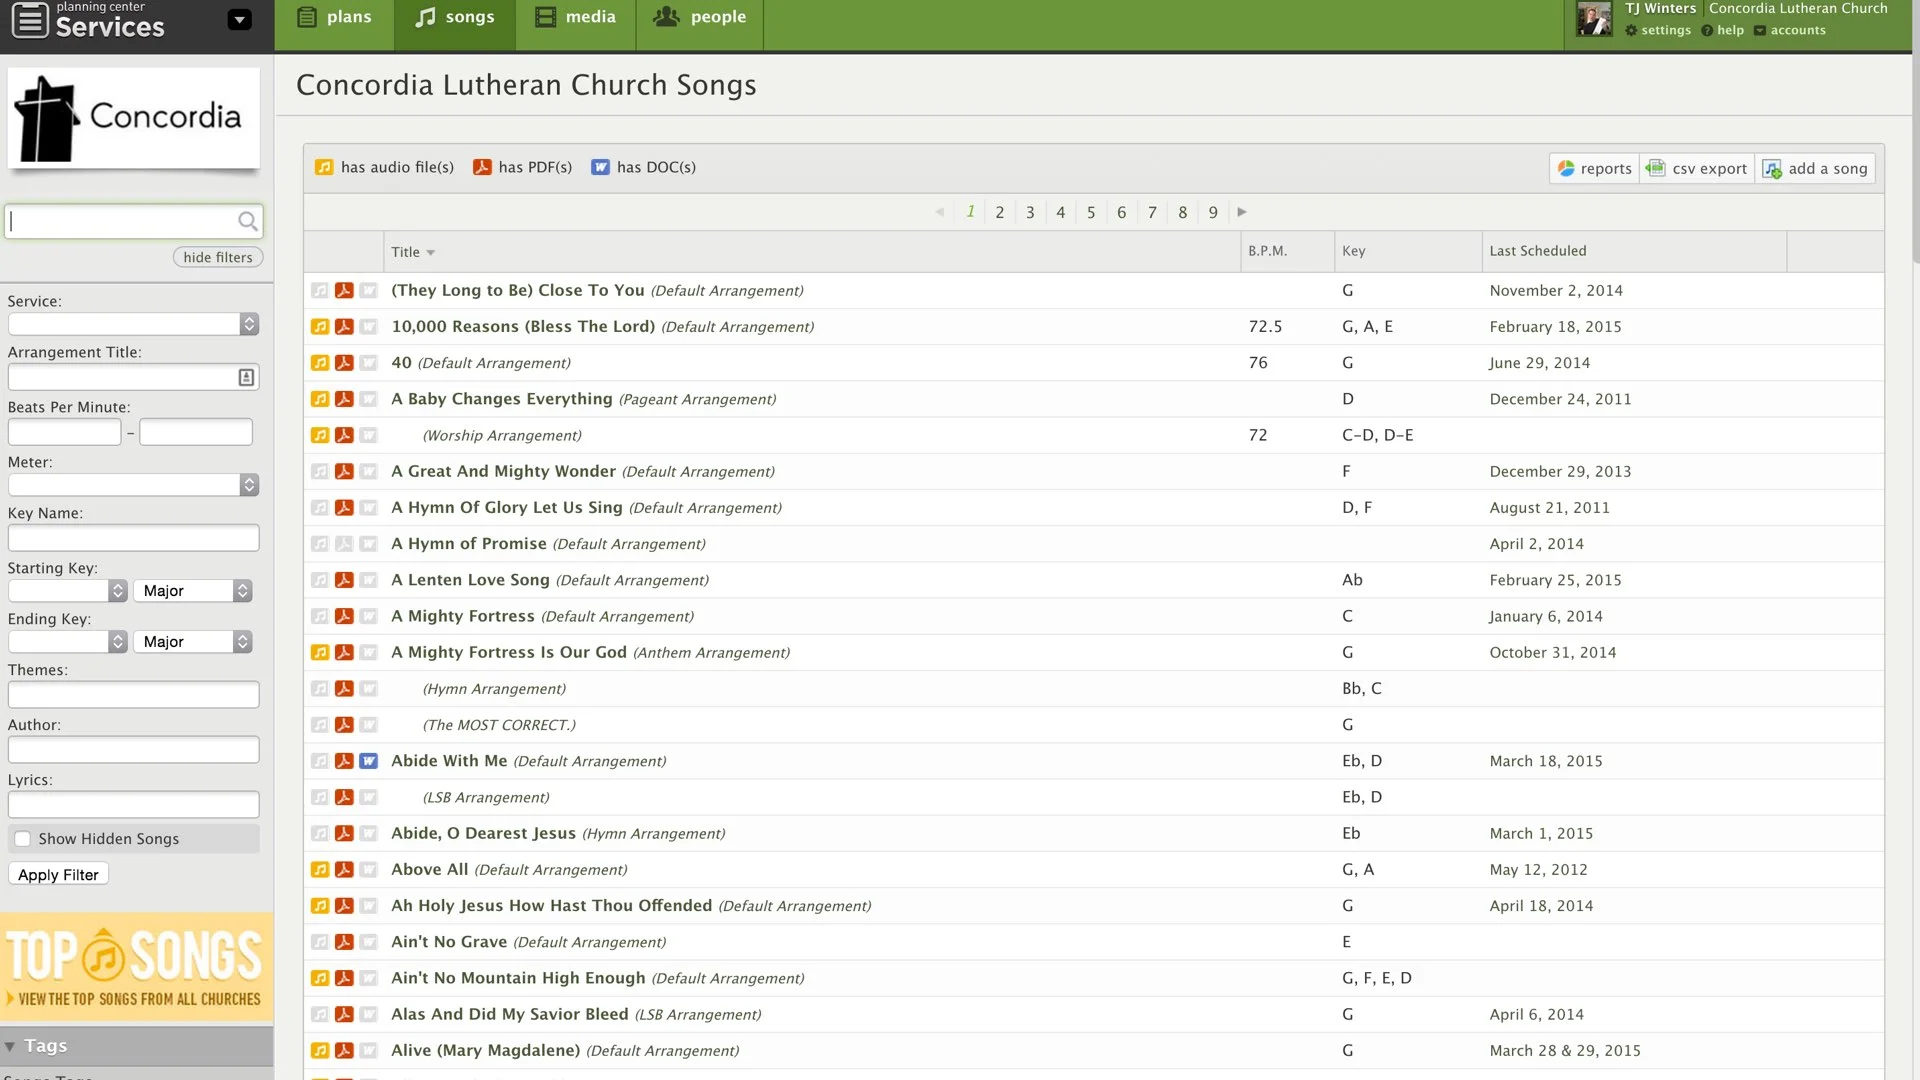Collapse the Tags section
Viewport: 1920px width, 1080px height.
coord(10,1046)
